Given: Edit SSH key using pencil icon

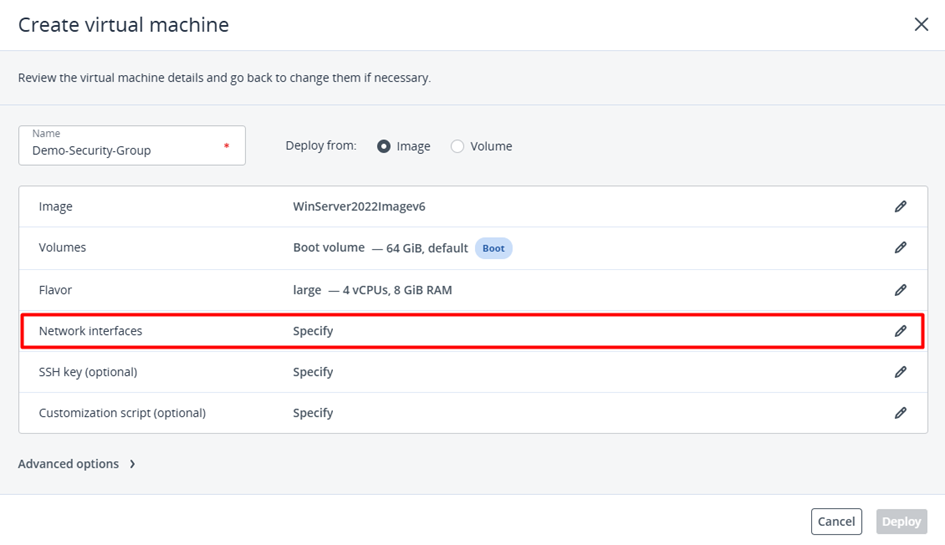Looking at the screenshot, I should [x=900, y=372].
